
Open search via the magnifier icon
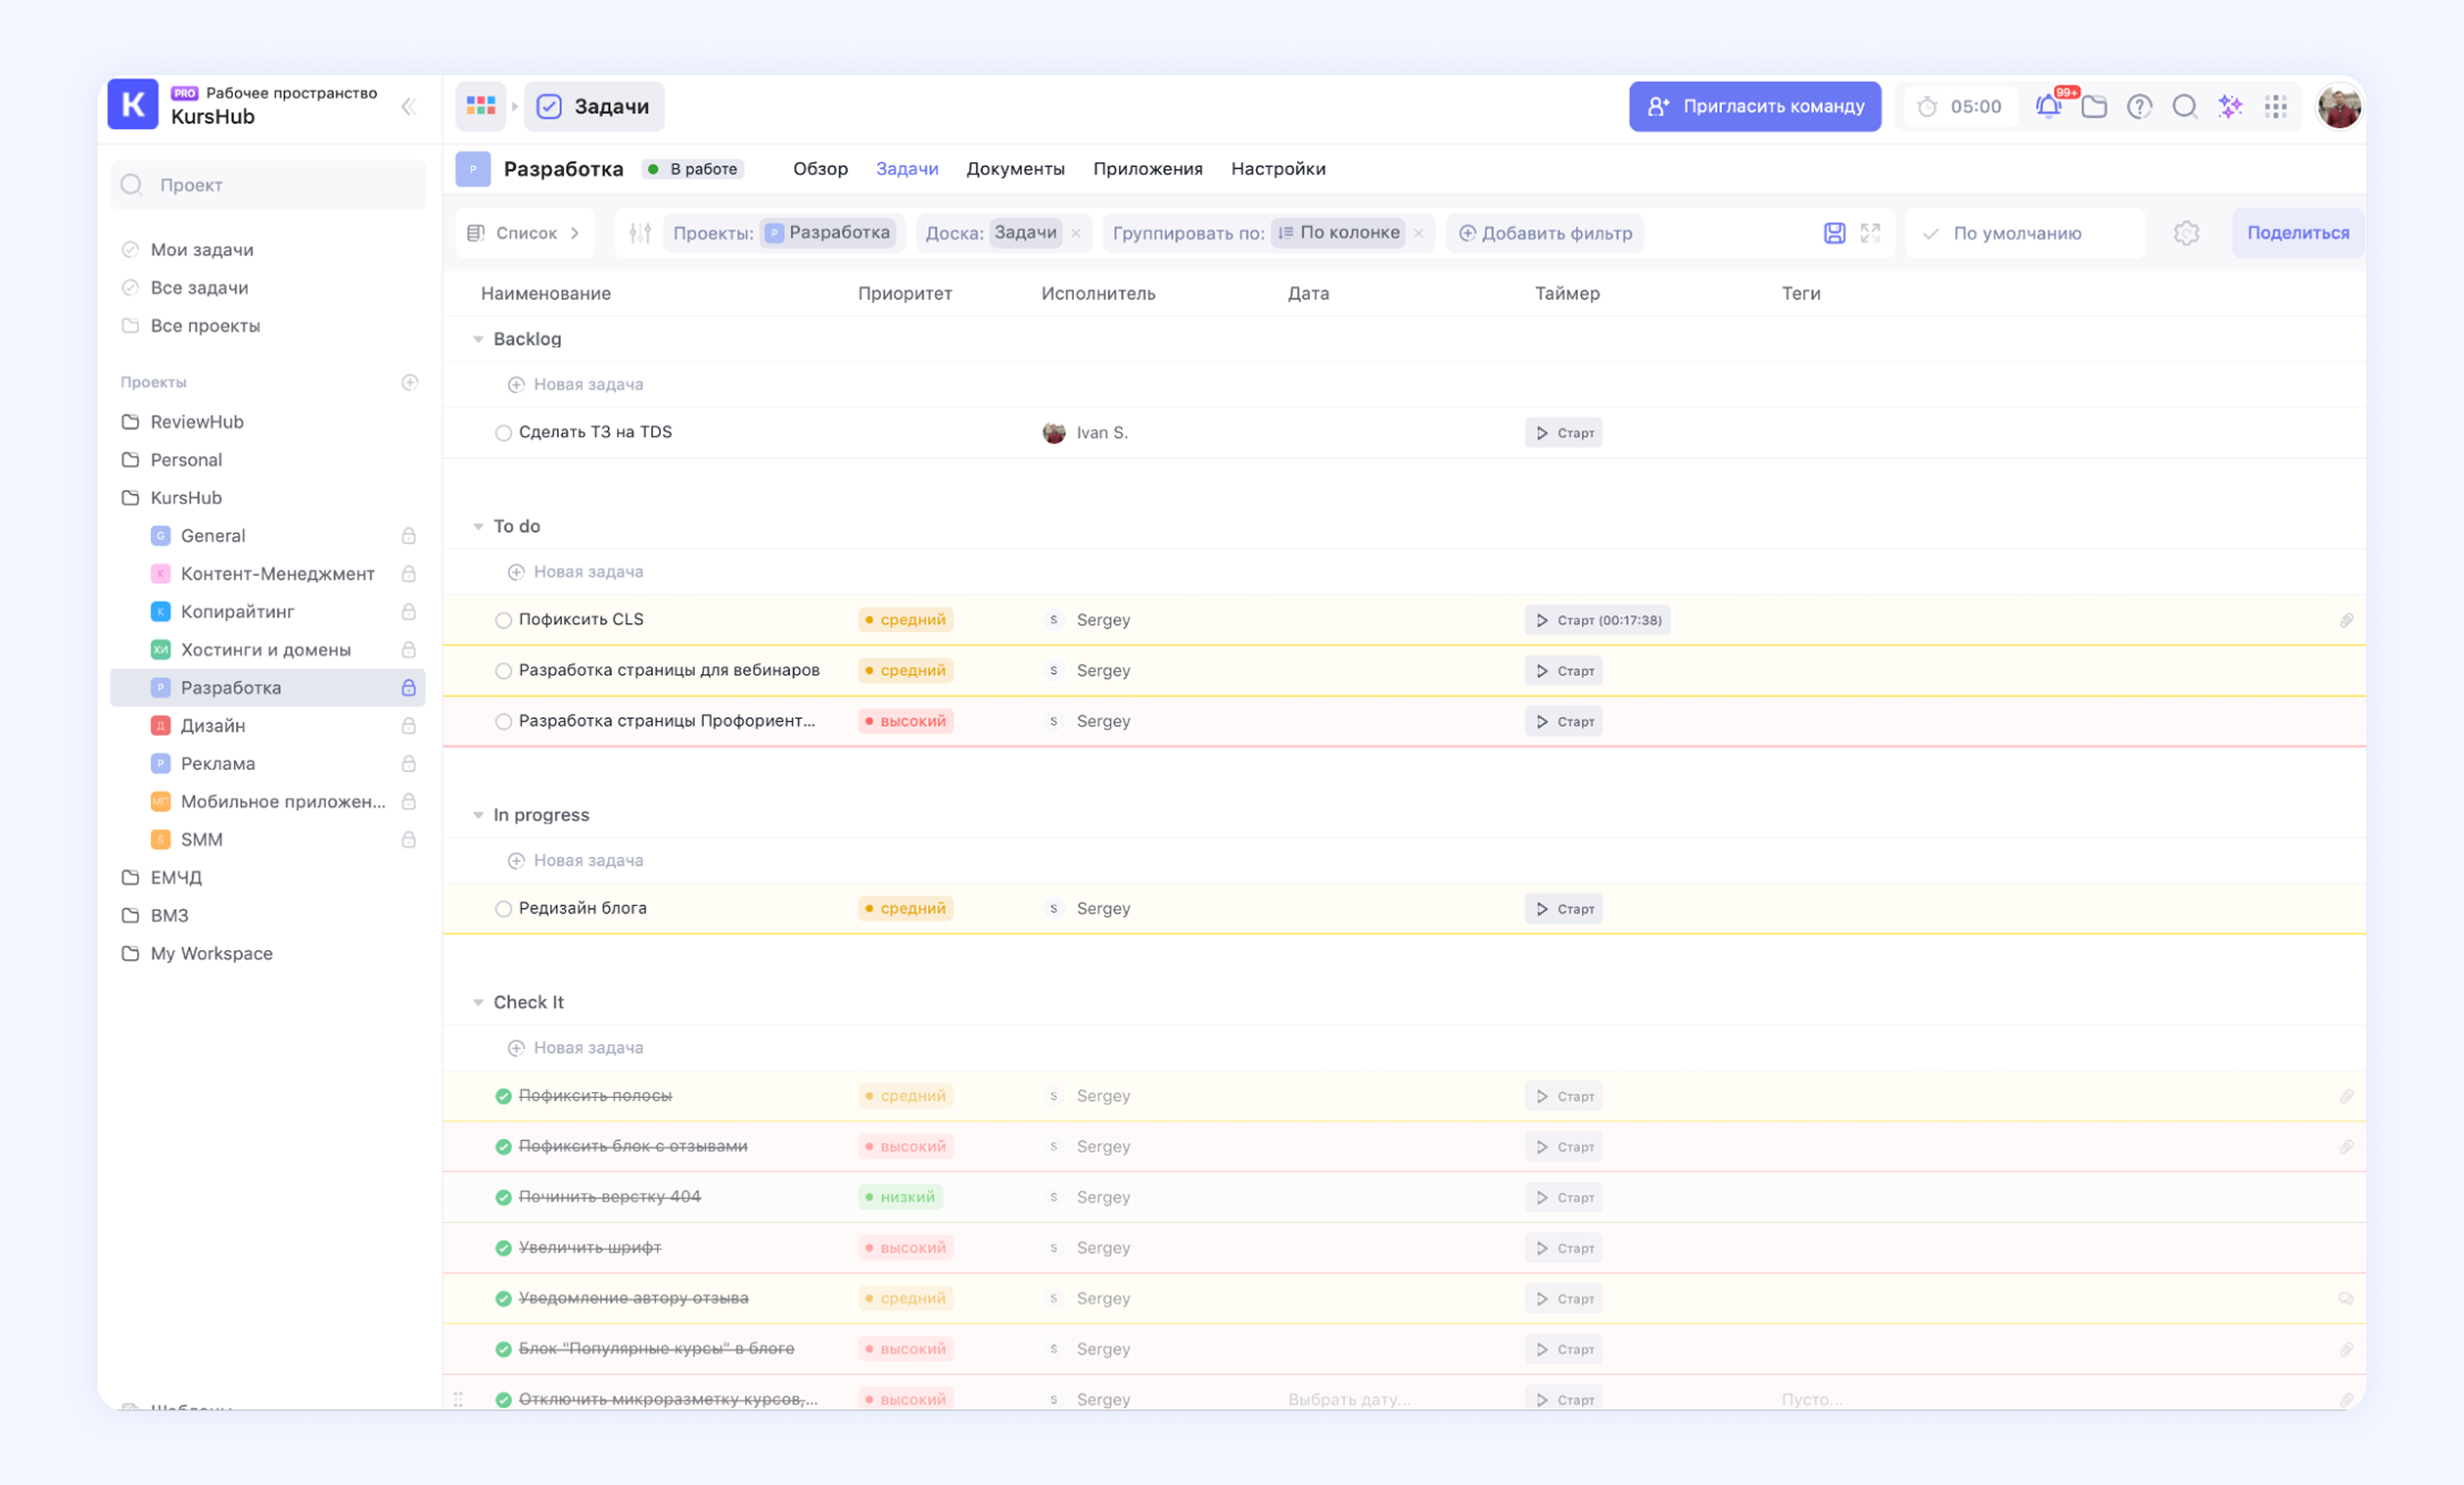point(2185,106)
